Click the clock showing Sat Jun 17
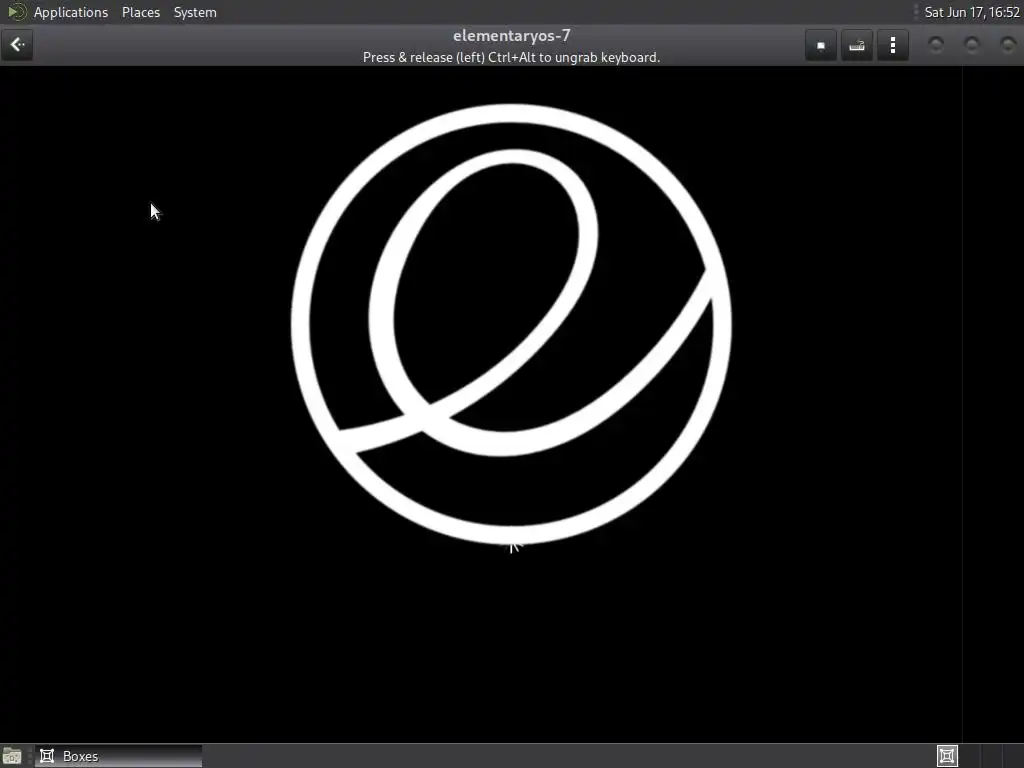Image resolution: width=1024 pixels, height=768 pixels. point(972,12)
